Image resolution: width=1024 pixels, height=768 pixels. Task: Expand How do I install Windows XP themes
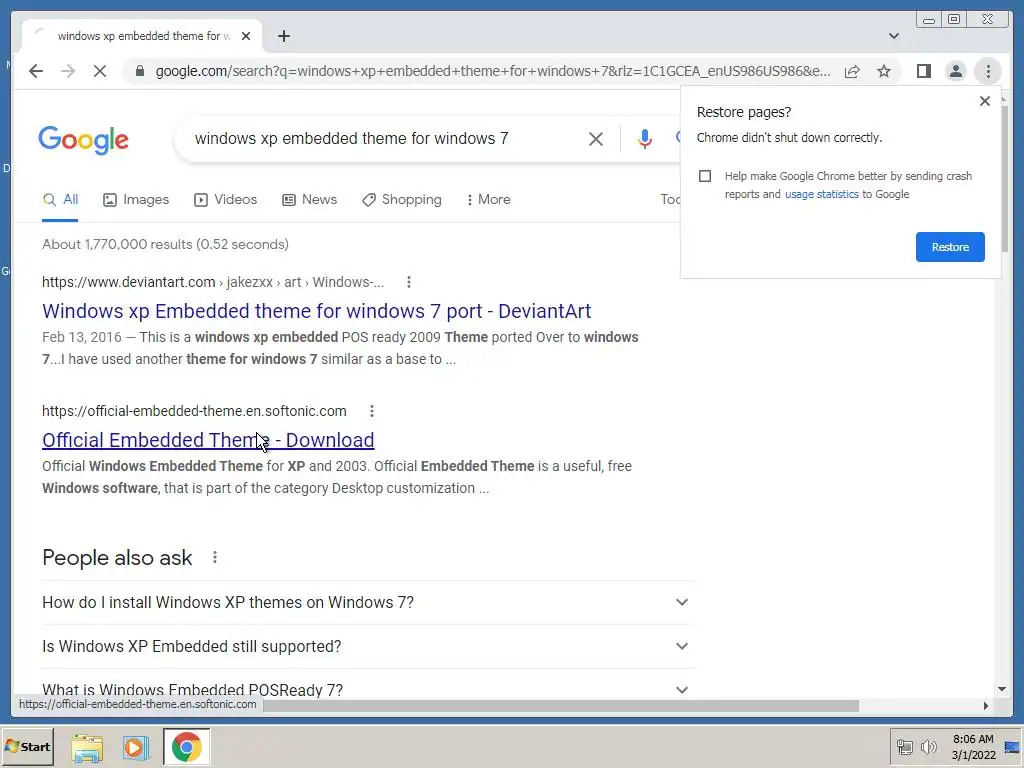366,602
